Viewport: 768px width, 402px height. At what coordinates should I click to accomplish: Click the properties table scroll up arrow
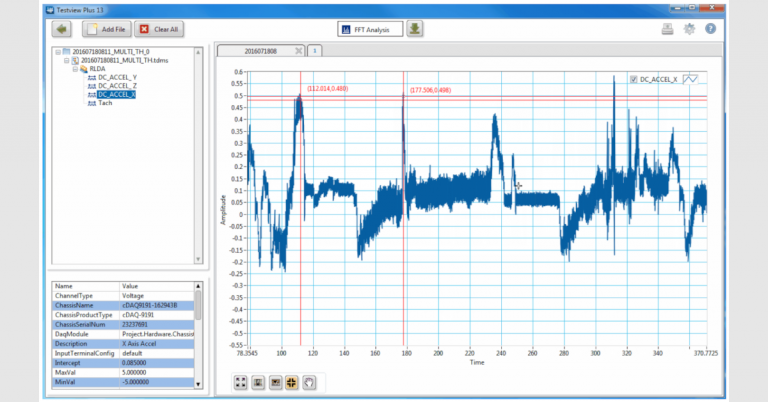[x=198, y=286]
